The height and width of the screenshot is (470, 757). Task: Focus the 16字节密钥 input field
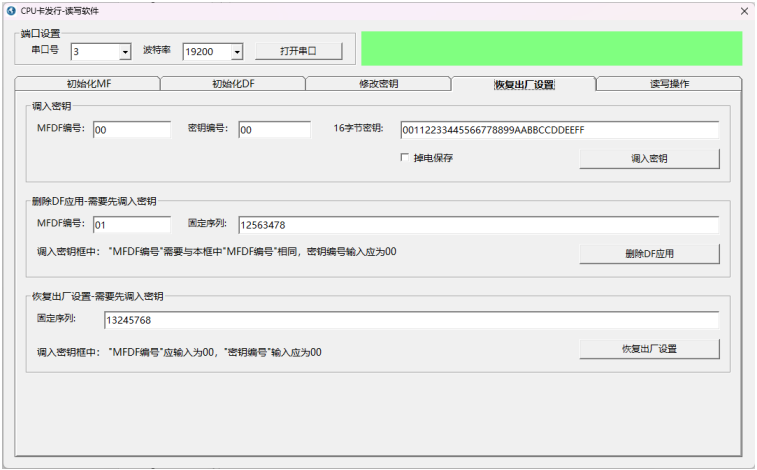pos(558,130)
